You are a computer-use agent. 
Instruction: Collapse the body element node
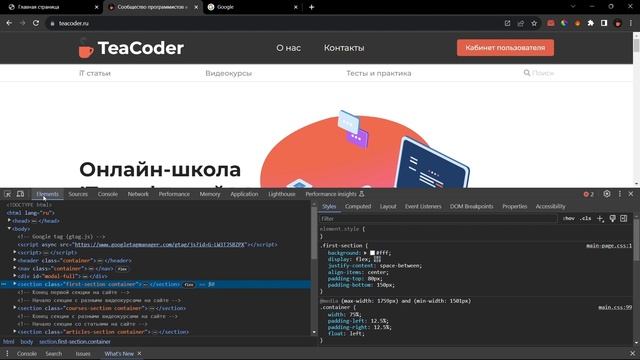point(9,229)
